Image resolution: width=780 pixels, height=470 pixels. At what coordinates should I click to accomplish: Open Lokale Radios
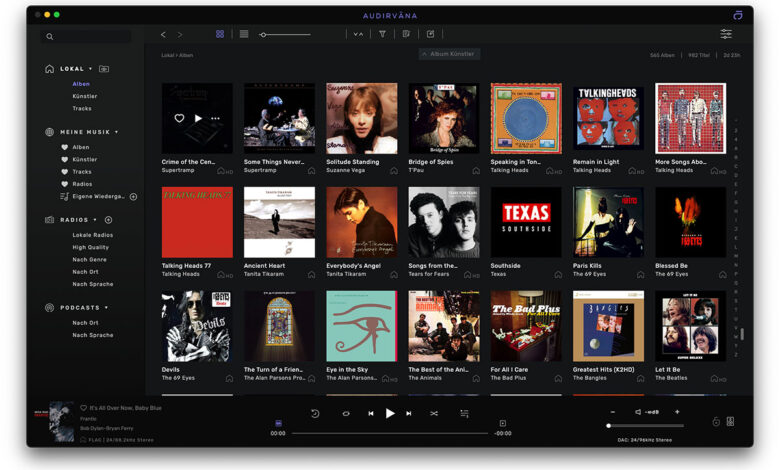pyautogui.click(x=93, y=235)
